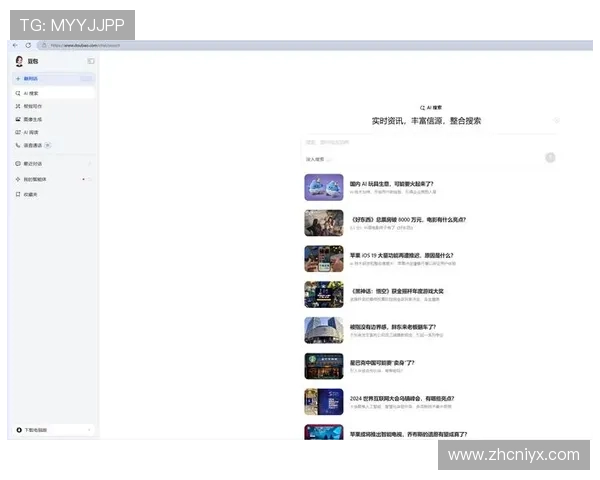The height and width of the screenshot is (480, 600).
Task: Open 2024 世界互联网大会 headline
Action: click(402, 398)
